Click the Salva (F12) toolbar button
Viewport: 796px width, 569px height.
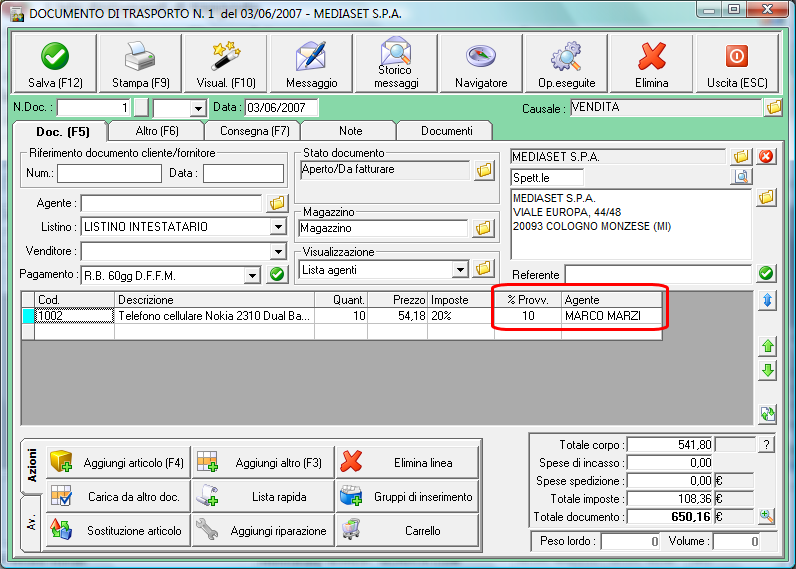(55, 64)
